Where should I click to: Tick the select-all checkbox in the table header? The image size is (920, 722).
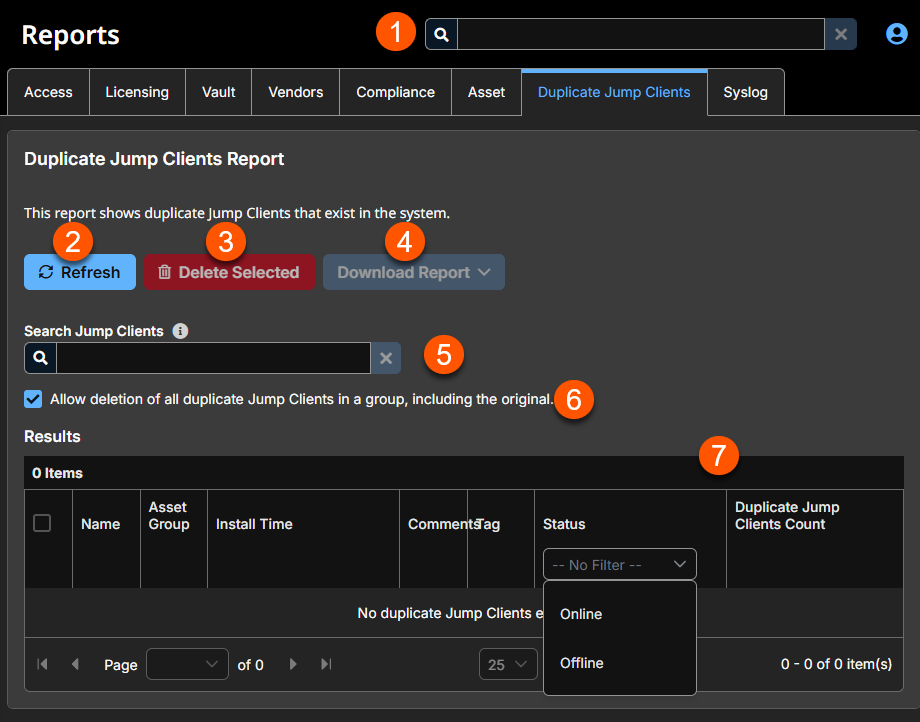click(42, 523)
